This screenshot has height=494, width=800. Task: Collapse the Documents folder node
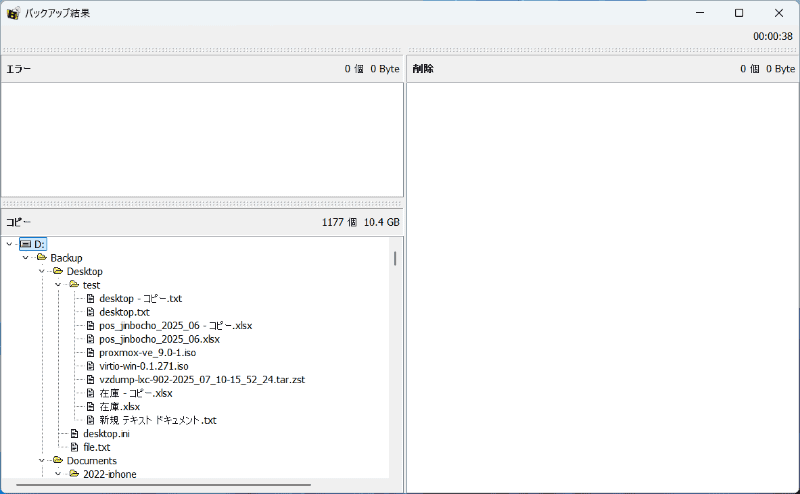point(42,460)
